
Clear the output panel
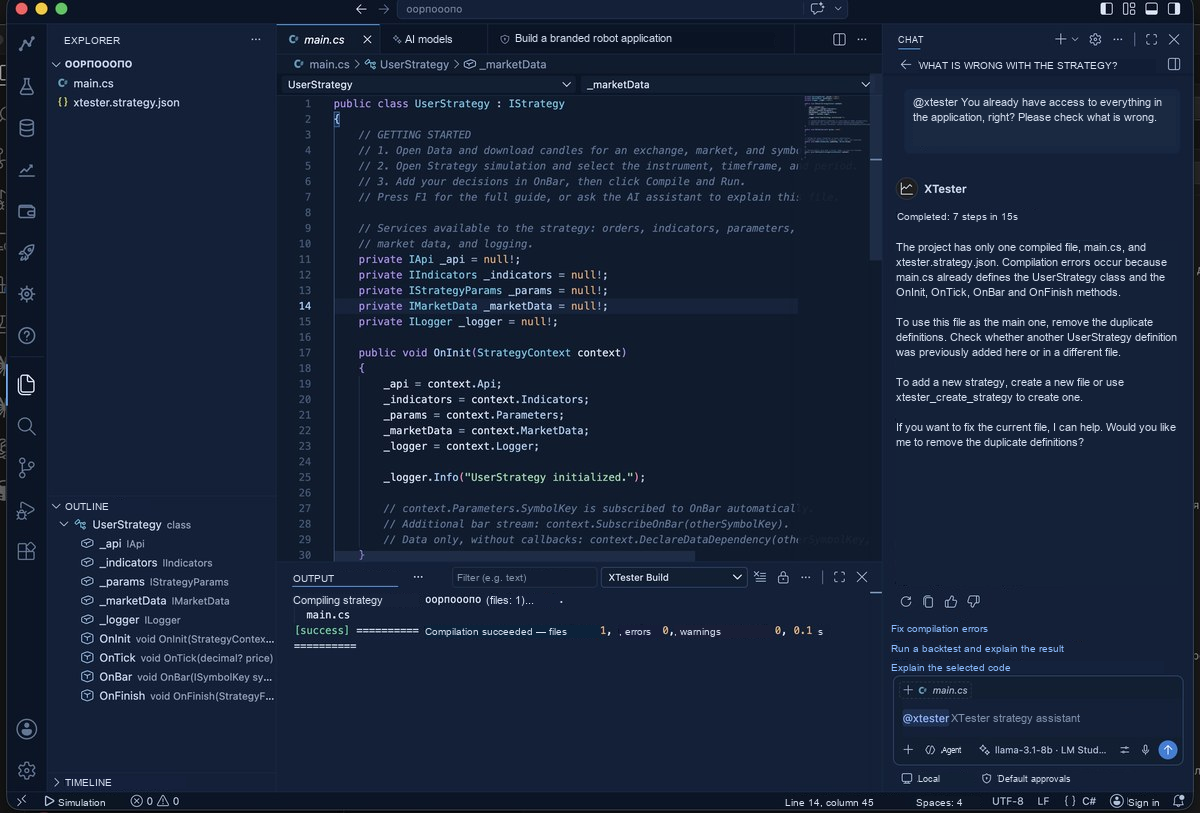tap(760, 577)
